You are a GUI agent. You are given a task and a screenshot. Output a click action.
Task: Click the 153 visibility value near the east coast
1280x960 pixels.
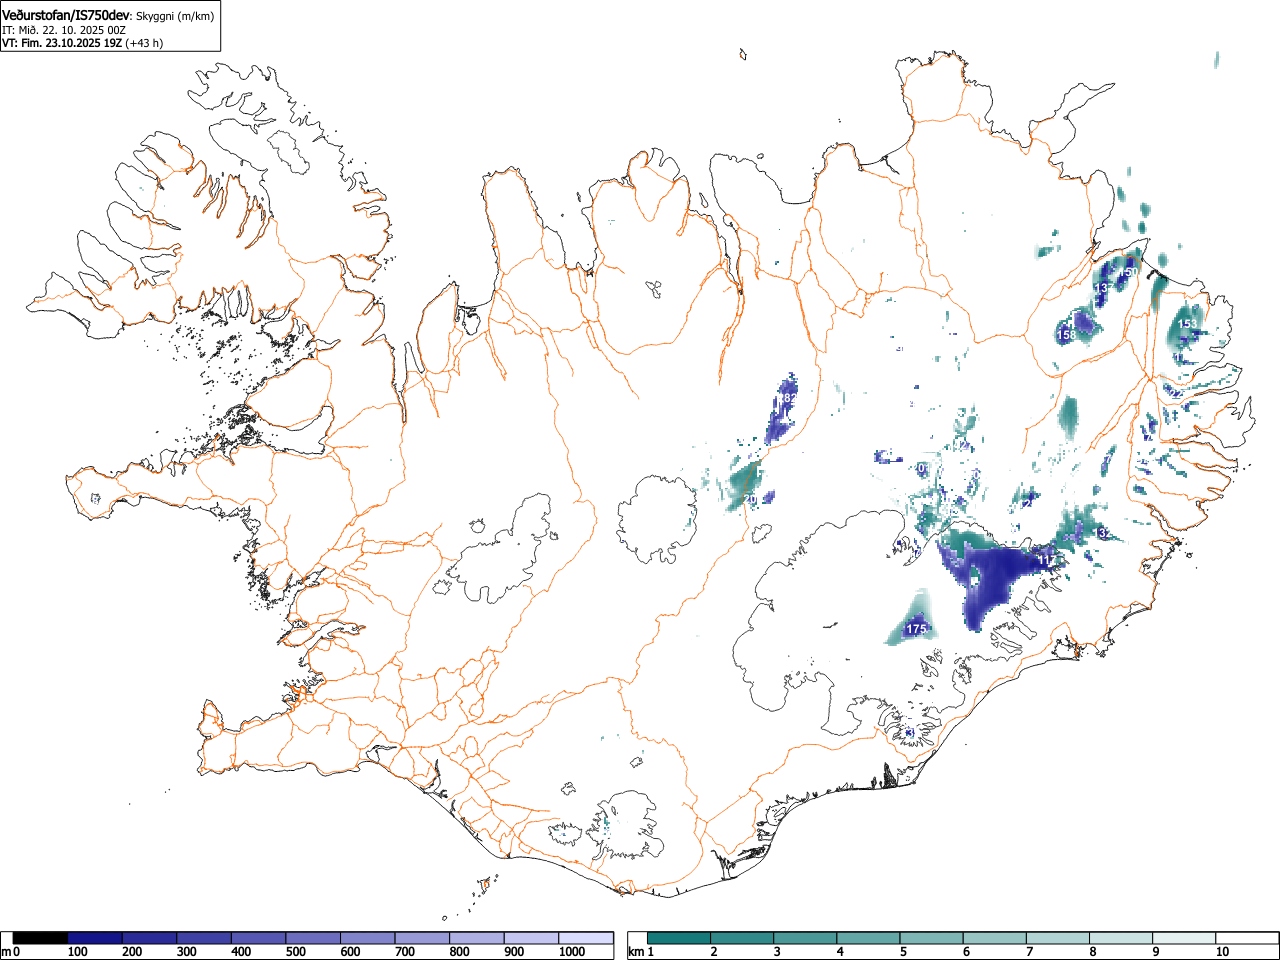1186,324
